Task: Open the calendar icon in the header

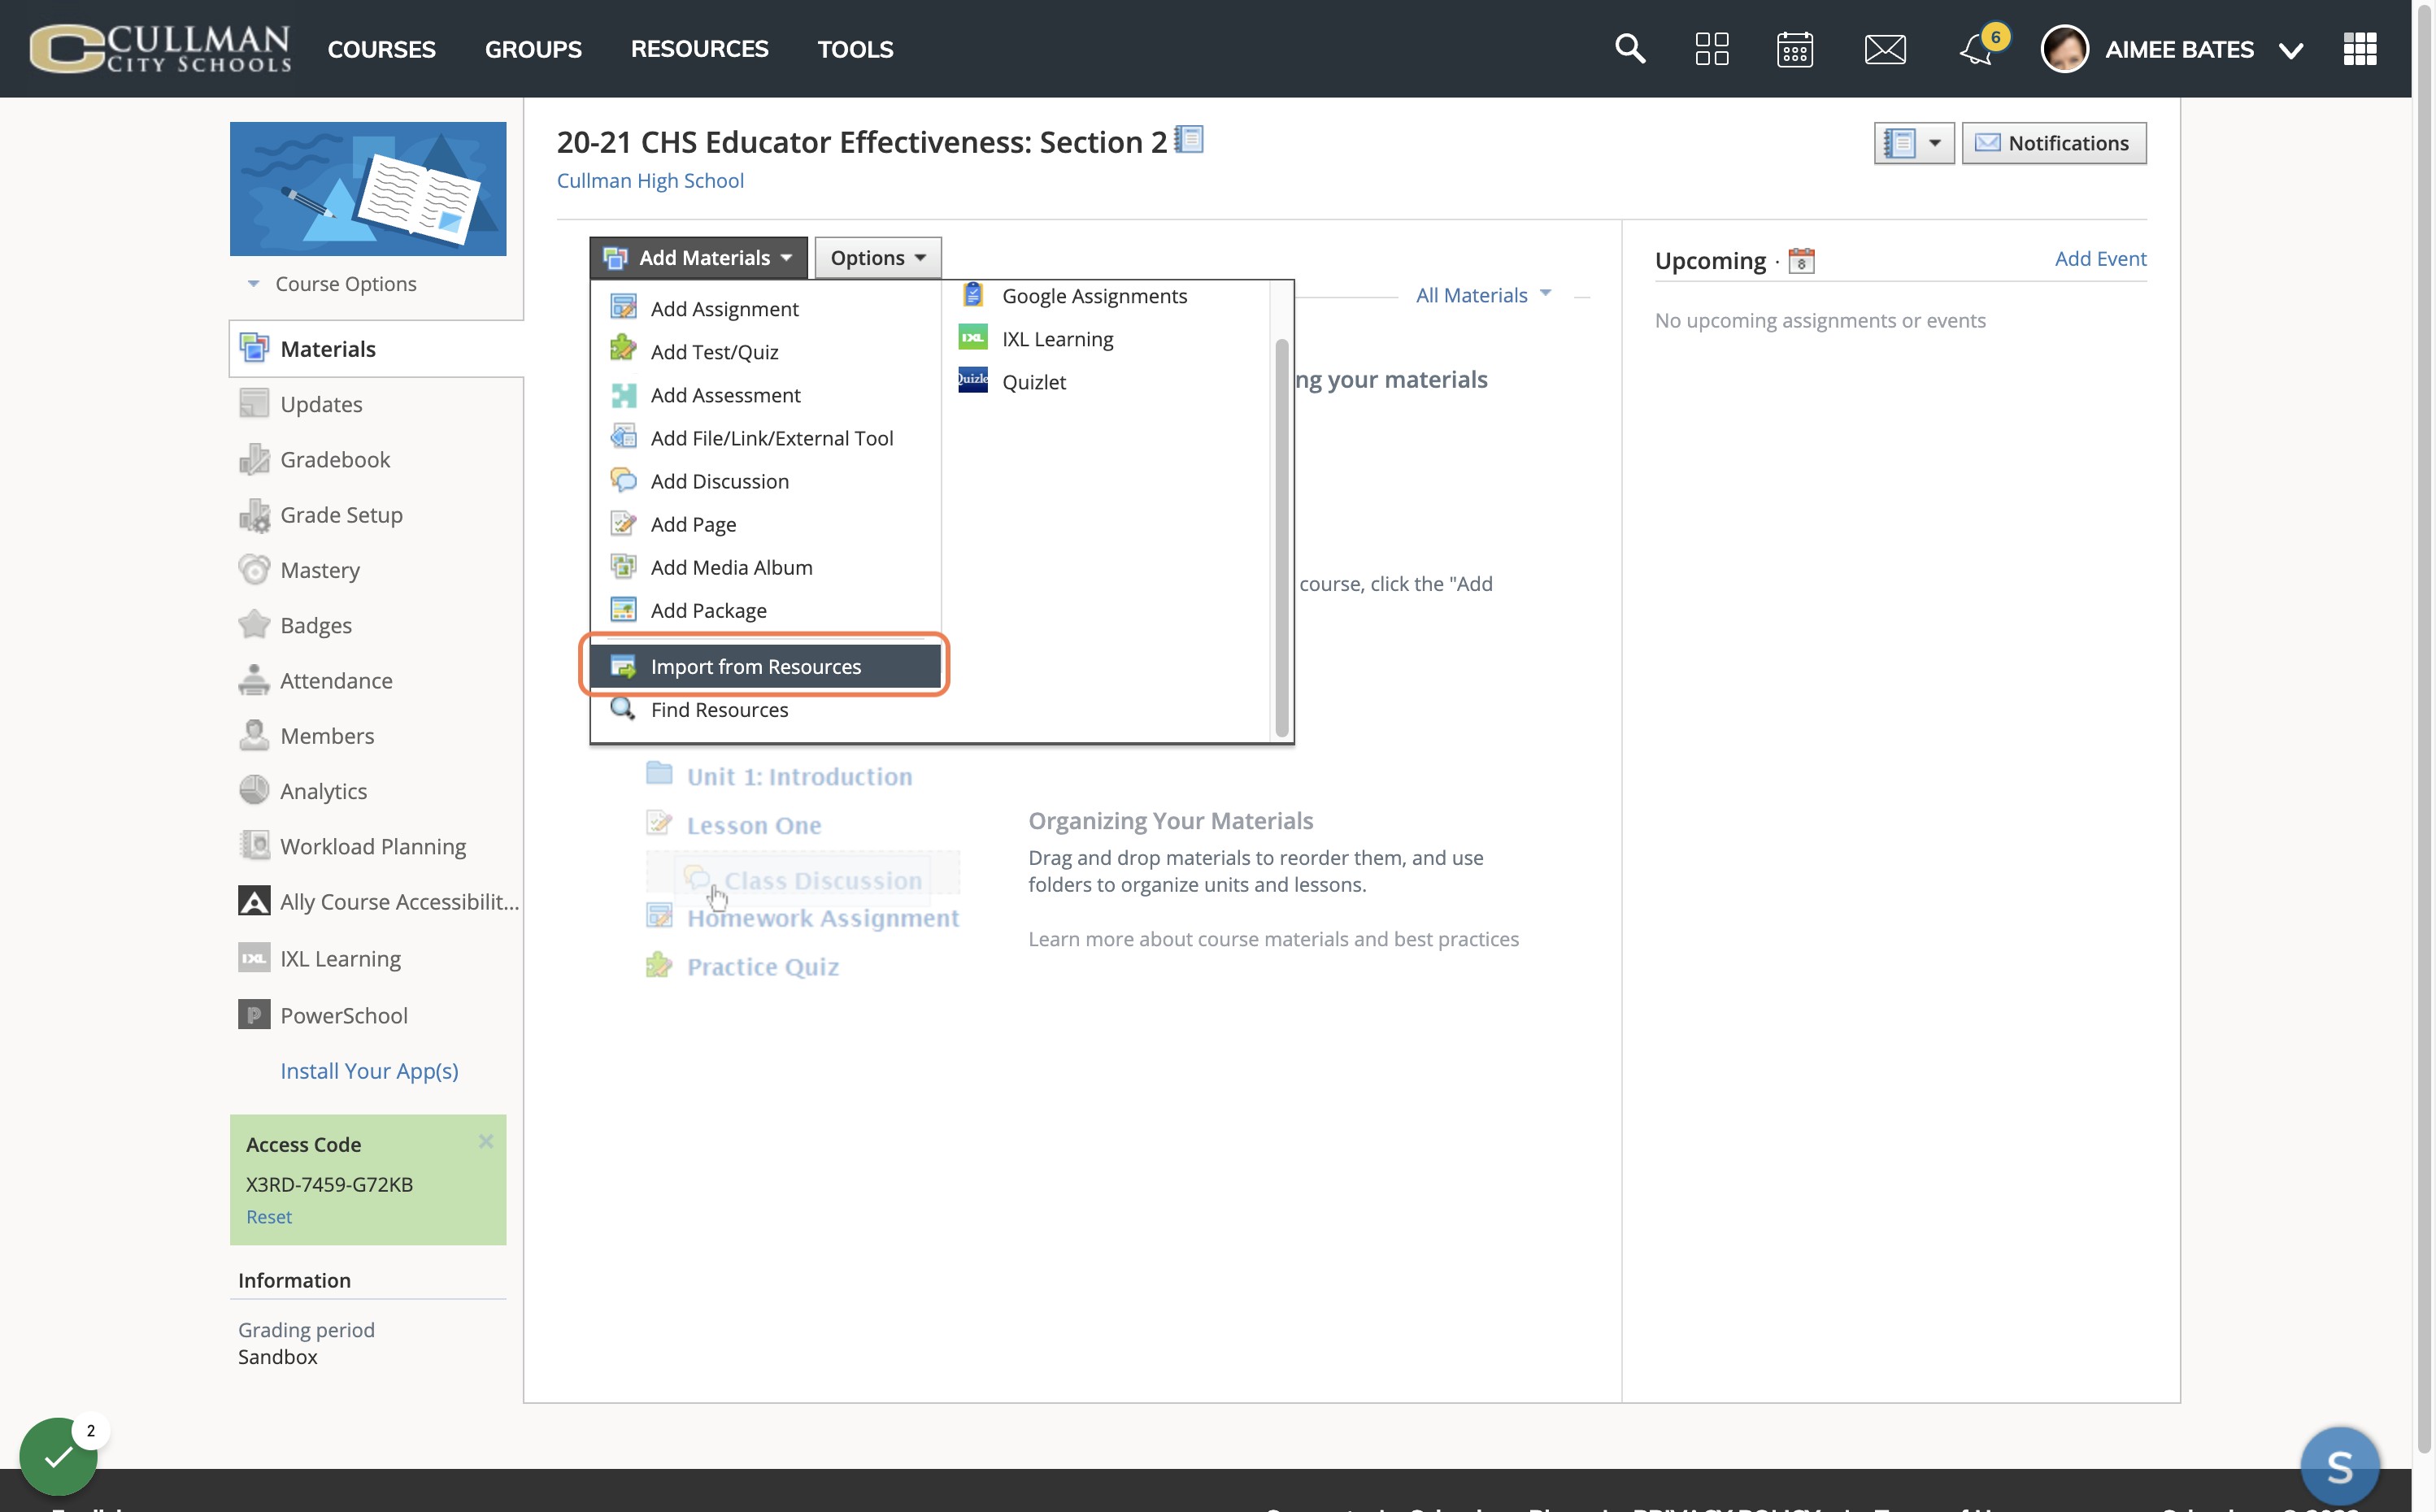Action: (x=1795, y=48)
